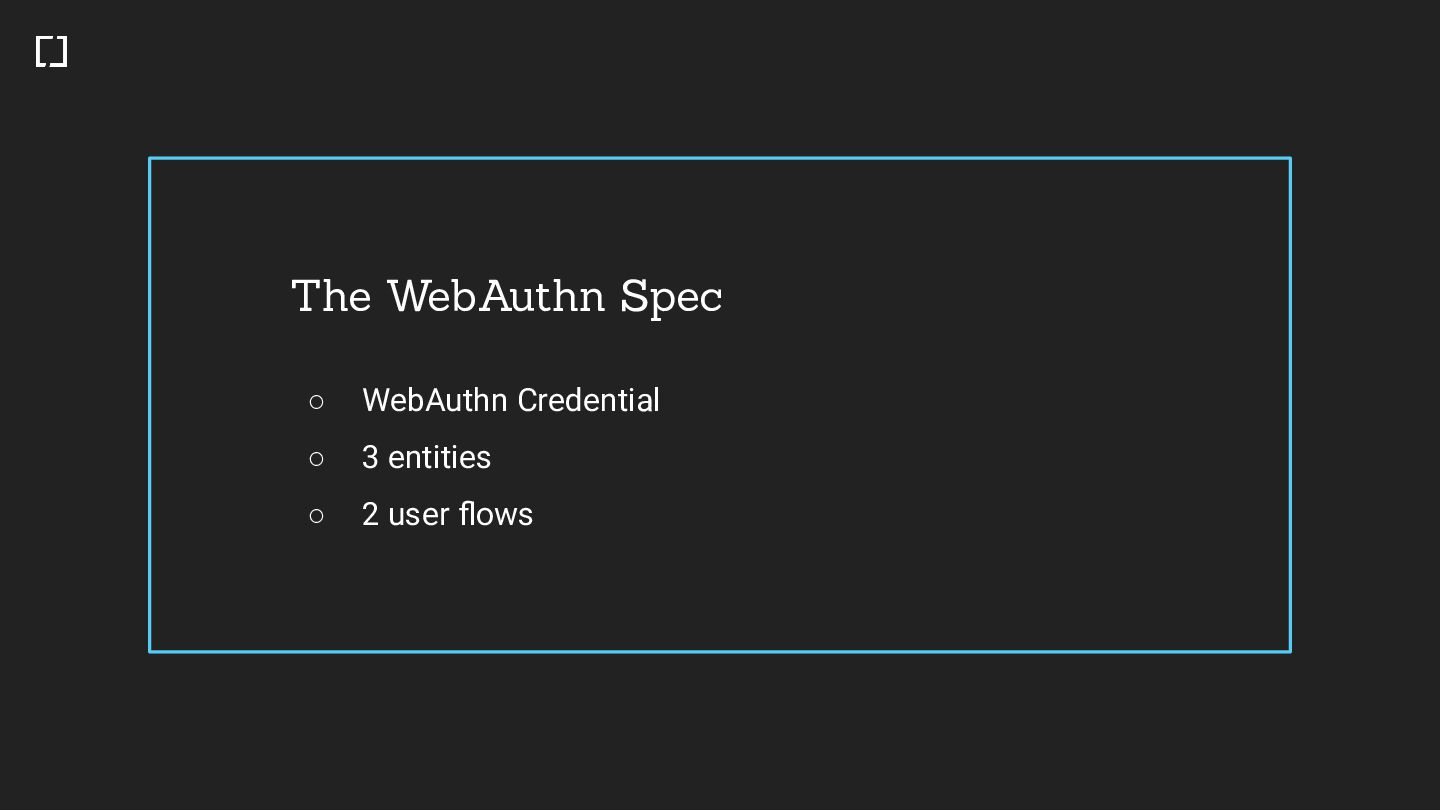Image resolution: width=1440 pixels, height=810 pixels.
Task: Select the slide title The WebAuthn Spec
Action: [506, 297]
